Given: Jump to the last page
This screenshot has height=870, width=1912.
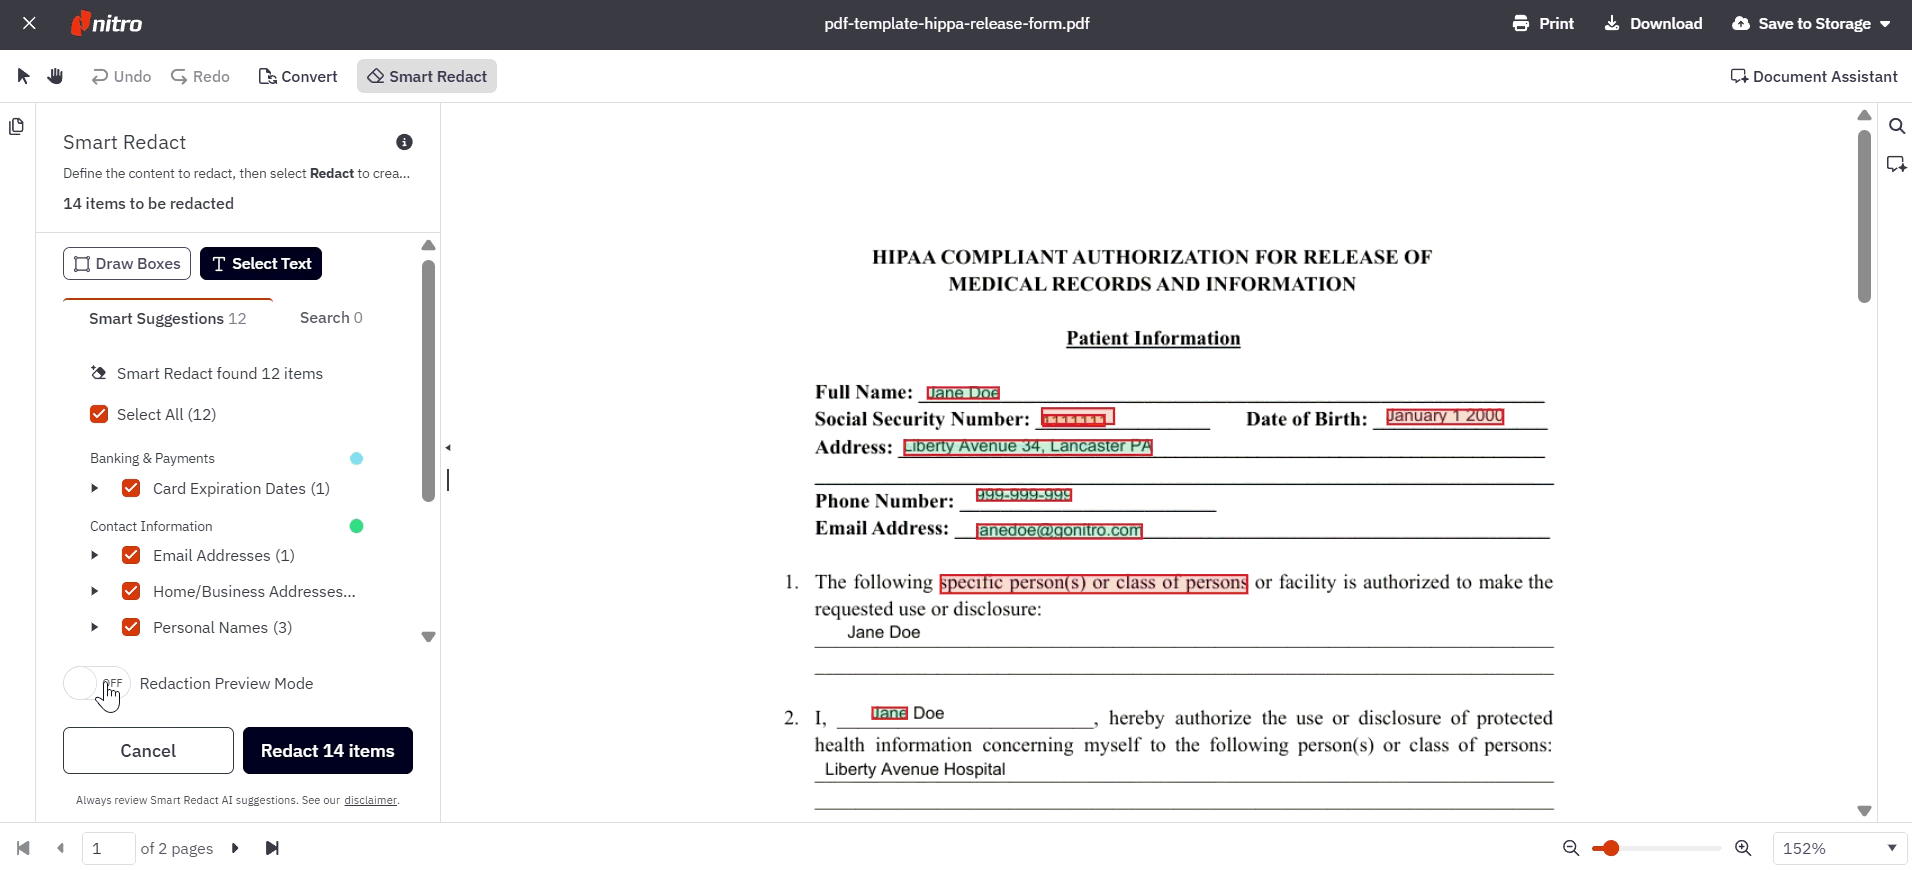Looking at the screenshot, I should [x=272, y=848].
